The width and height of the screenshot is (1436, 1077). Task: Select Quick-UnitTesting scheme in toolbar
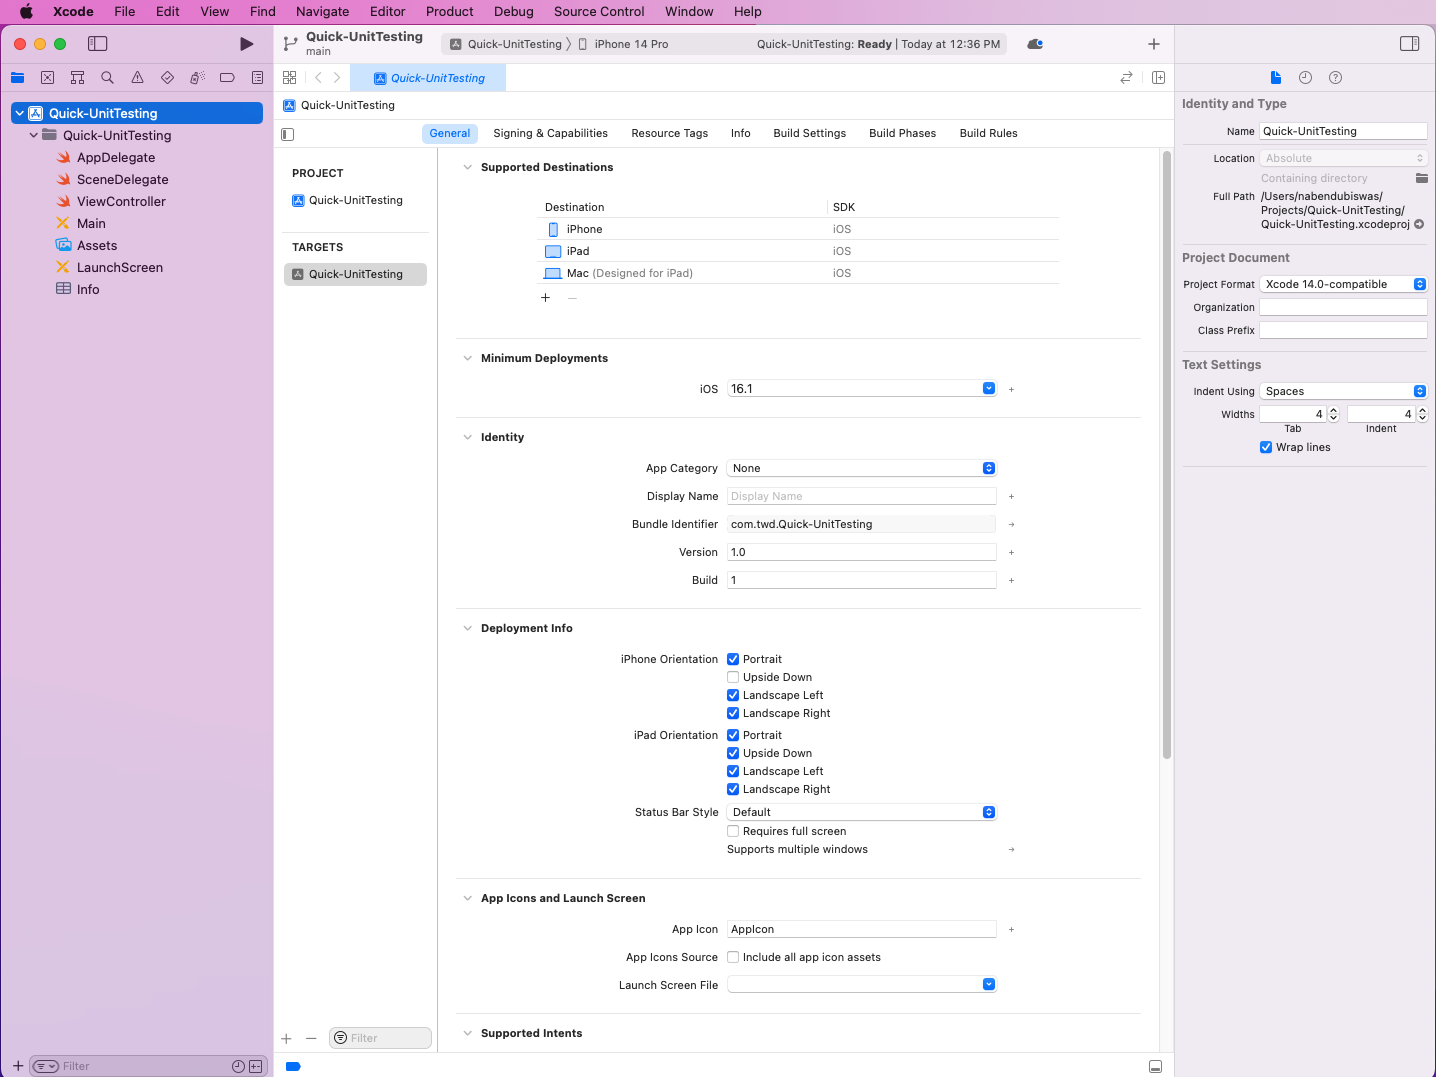507,44
